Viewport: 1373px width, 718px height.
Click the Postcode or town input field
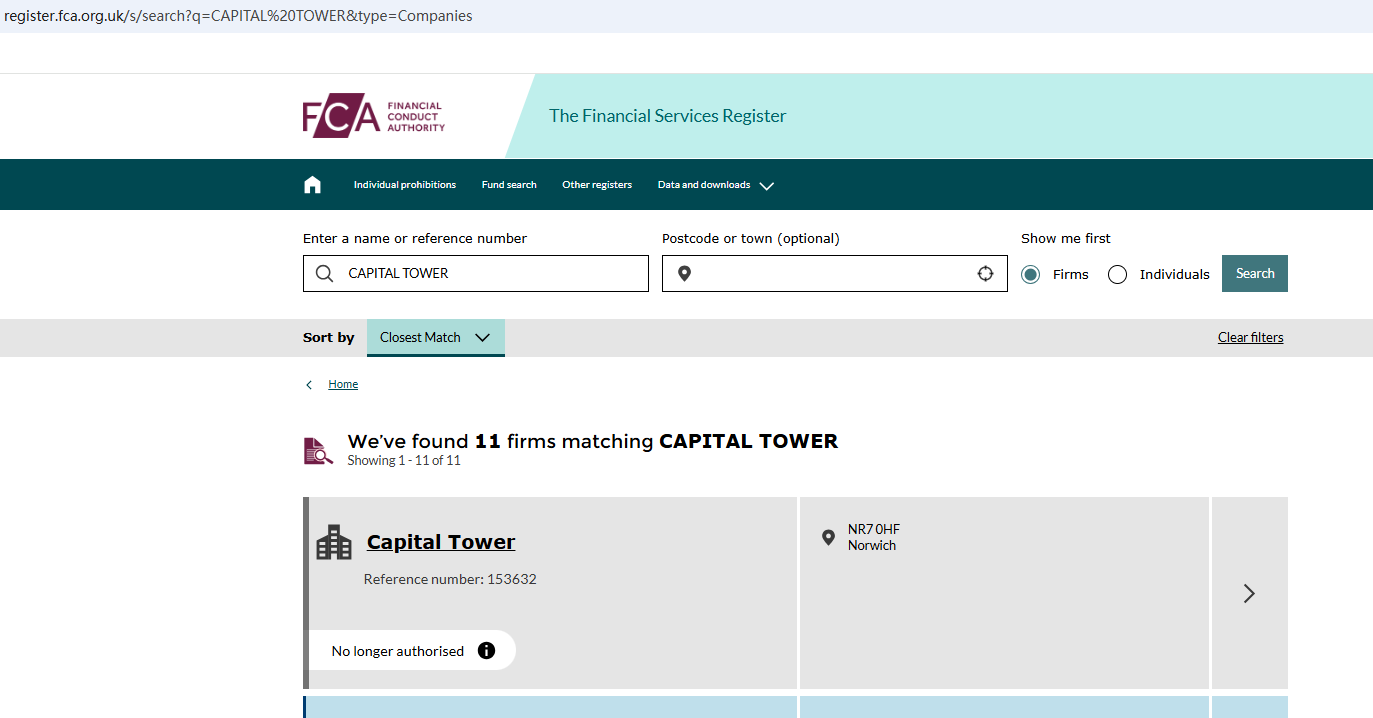pyautogui.click(x=832, y=274)
